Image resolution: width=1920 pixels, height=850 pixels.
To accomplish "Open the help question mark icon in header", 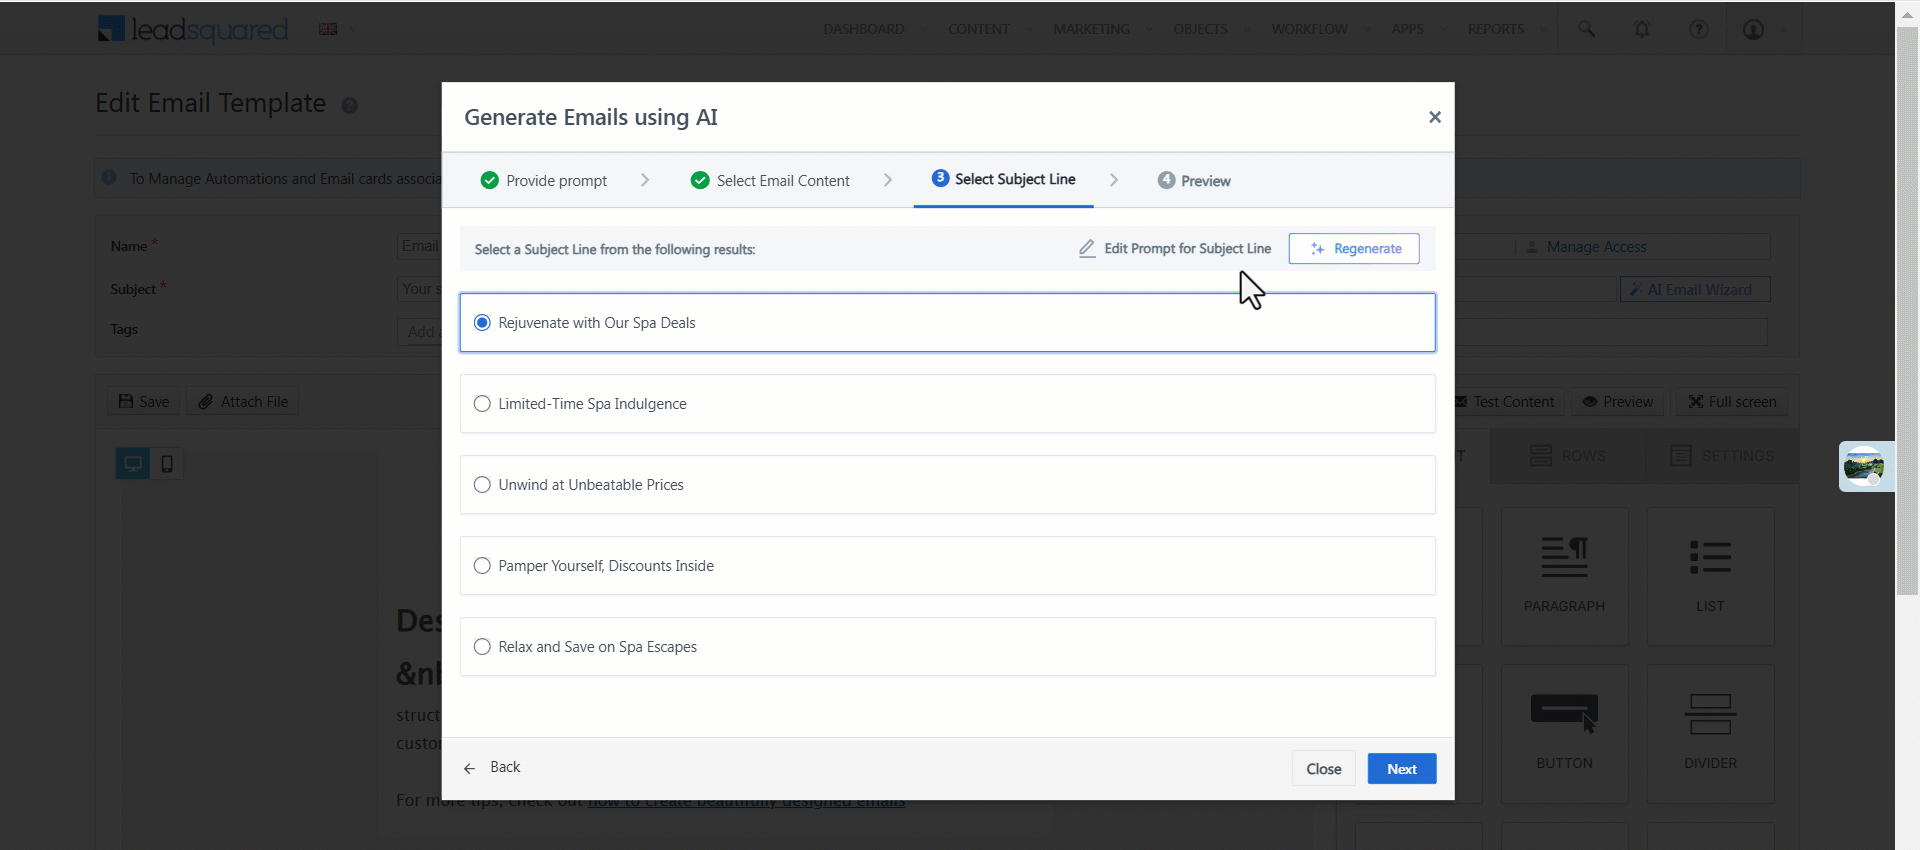I will click(x=1699, y=29).
